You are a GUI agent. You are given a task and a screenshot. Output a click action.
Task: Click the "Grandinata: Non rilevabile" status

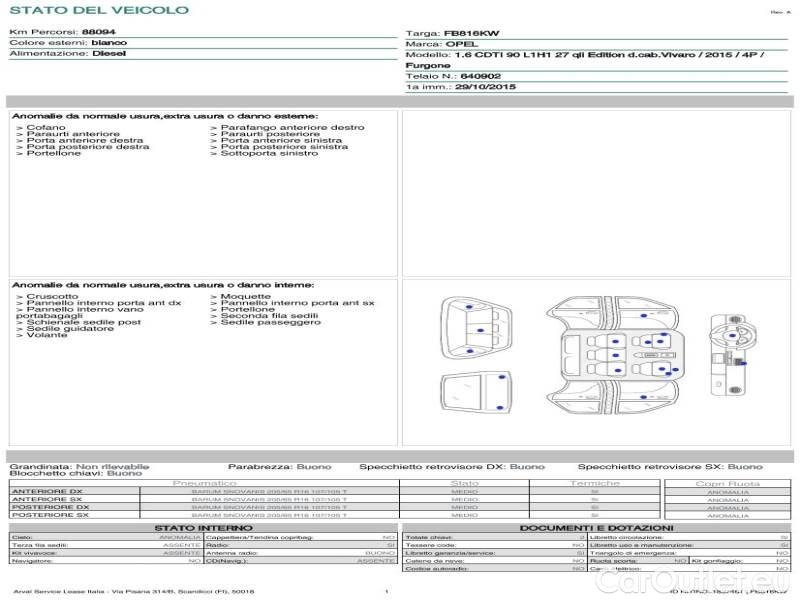tap(80, 466)
